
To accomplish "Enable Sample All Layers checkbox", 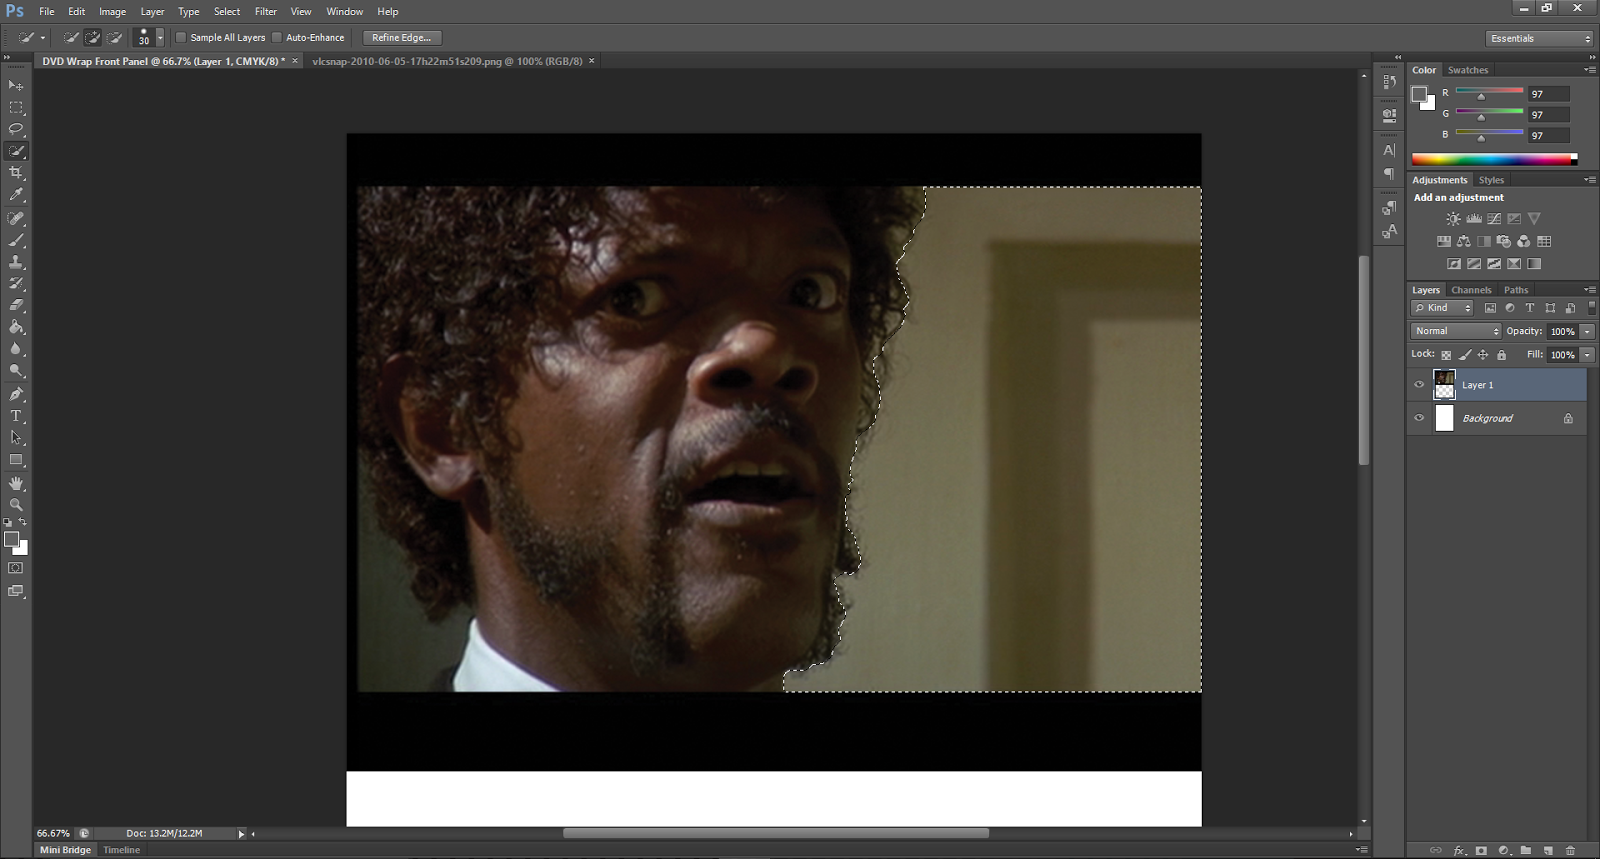I will pyautogui.click(x=181, y=37).
